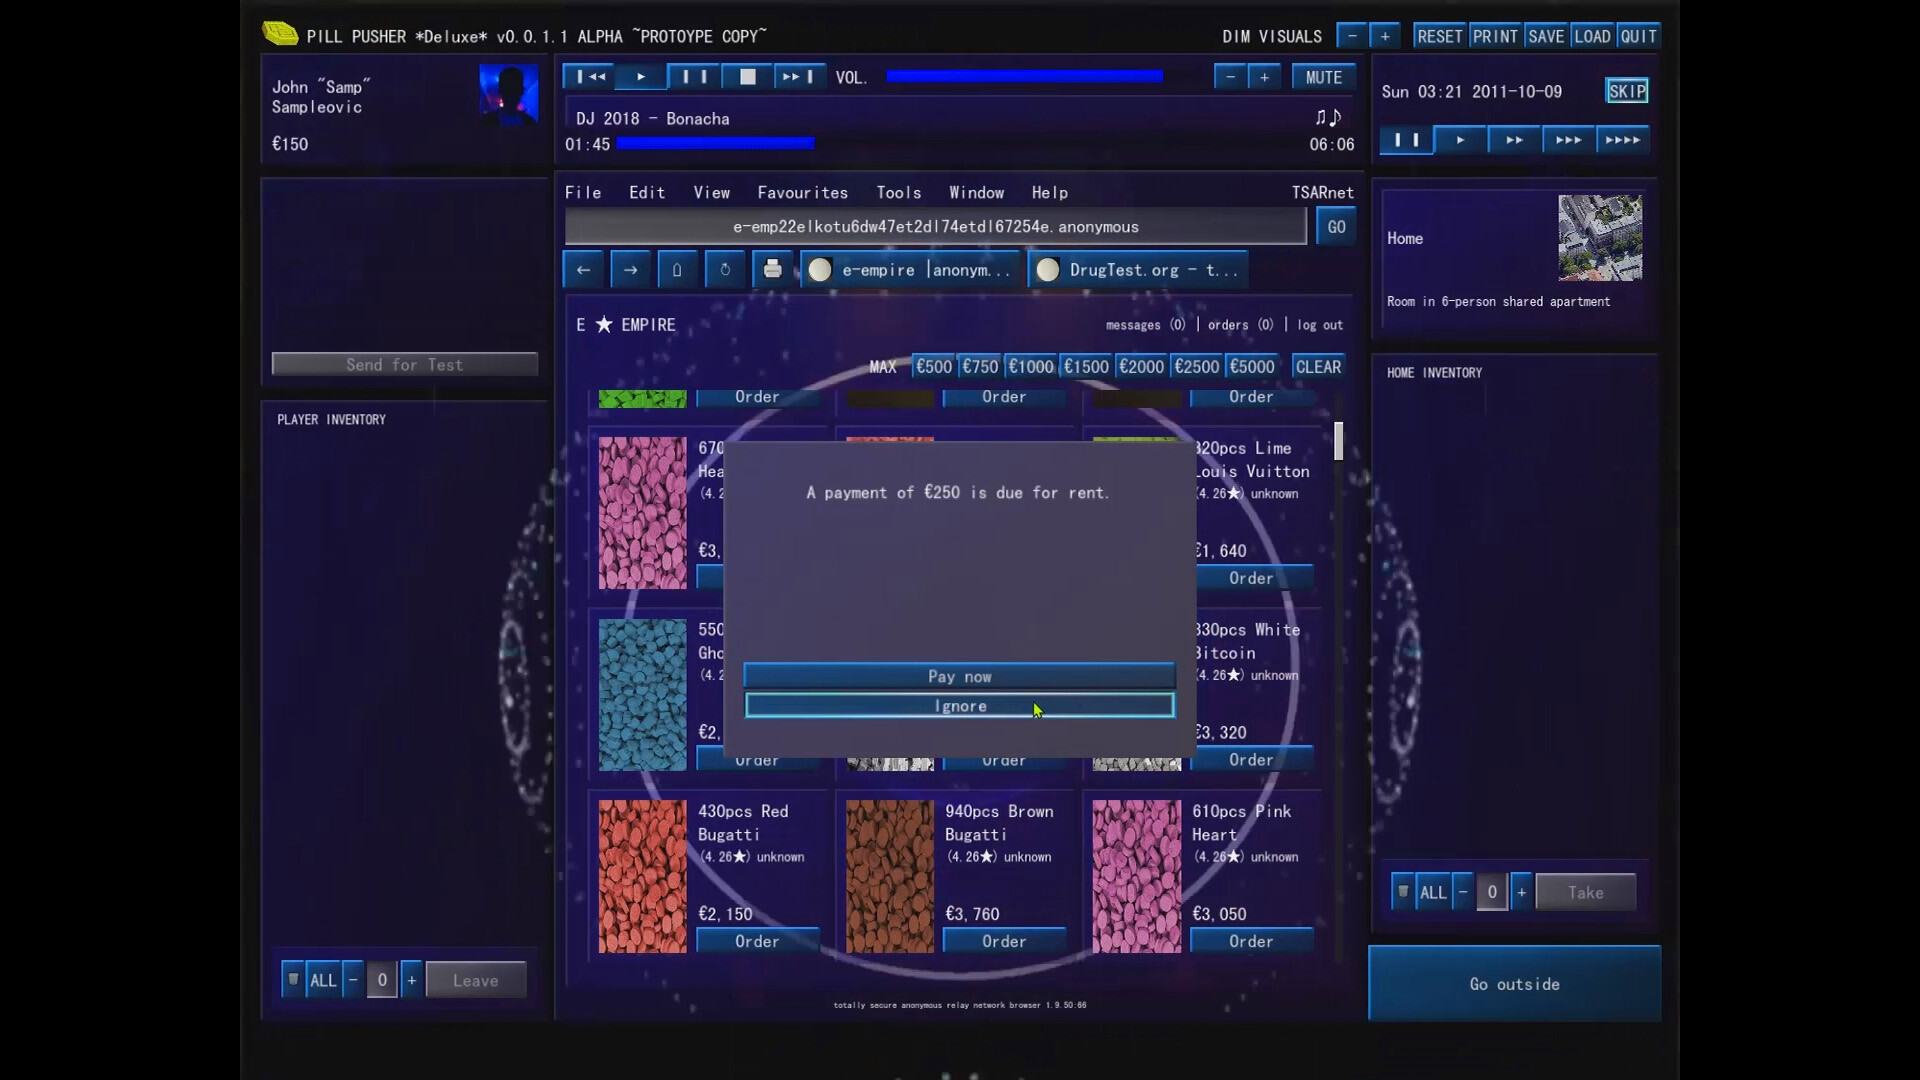The height and width of the screenshot is (1080, 1920).
Task: Stop playback with the stop button
Action: coord(746,76)
